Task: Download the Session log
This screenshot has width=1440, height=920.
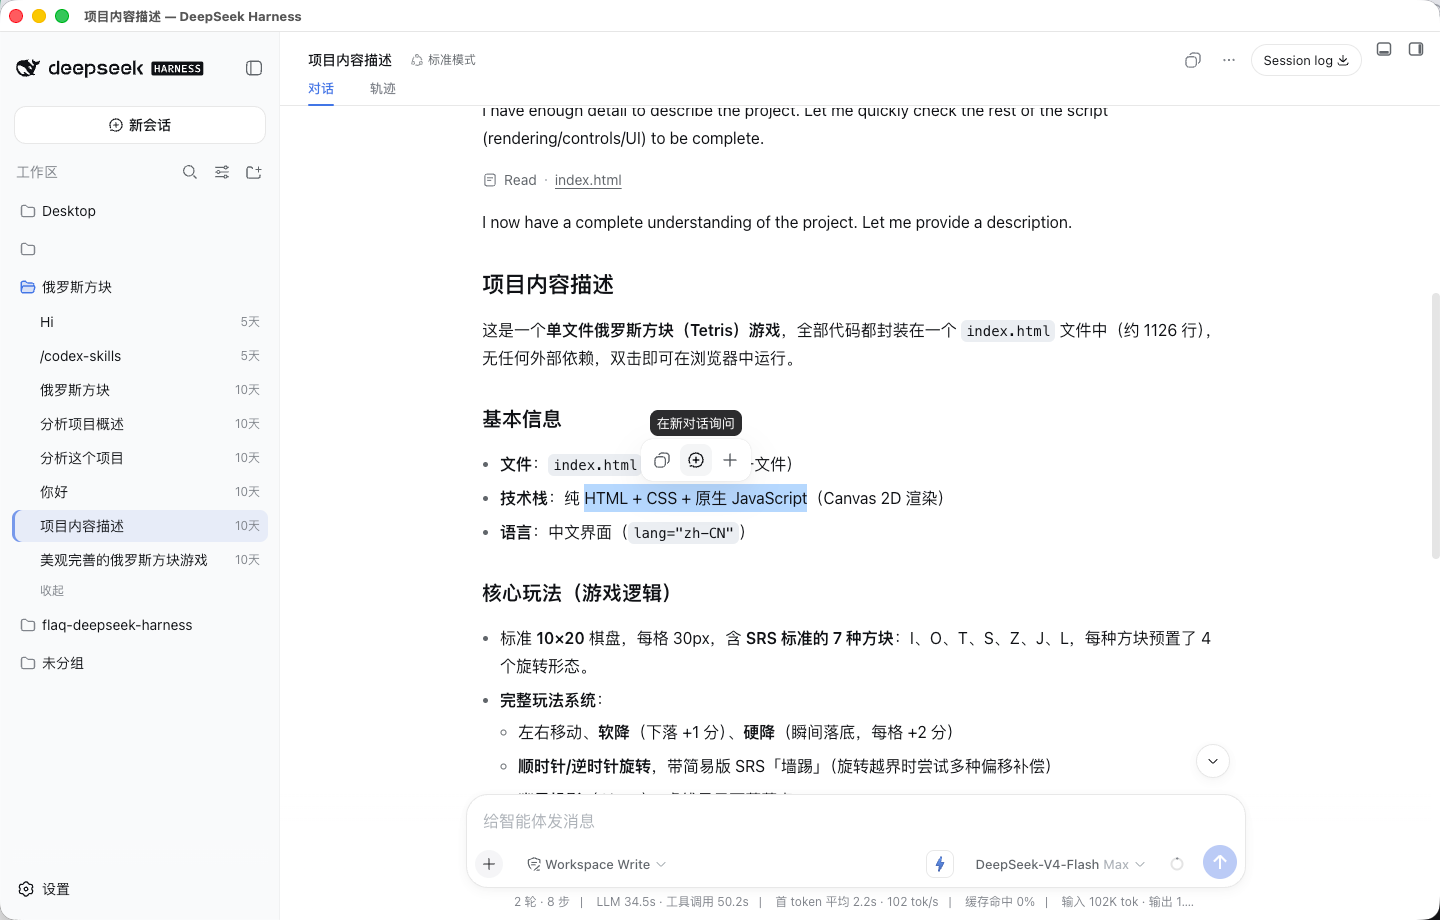Action: 1306,60
